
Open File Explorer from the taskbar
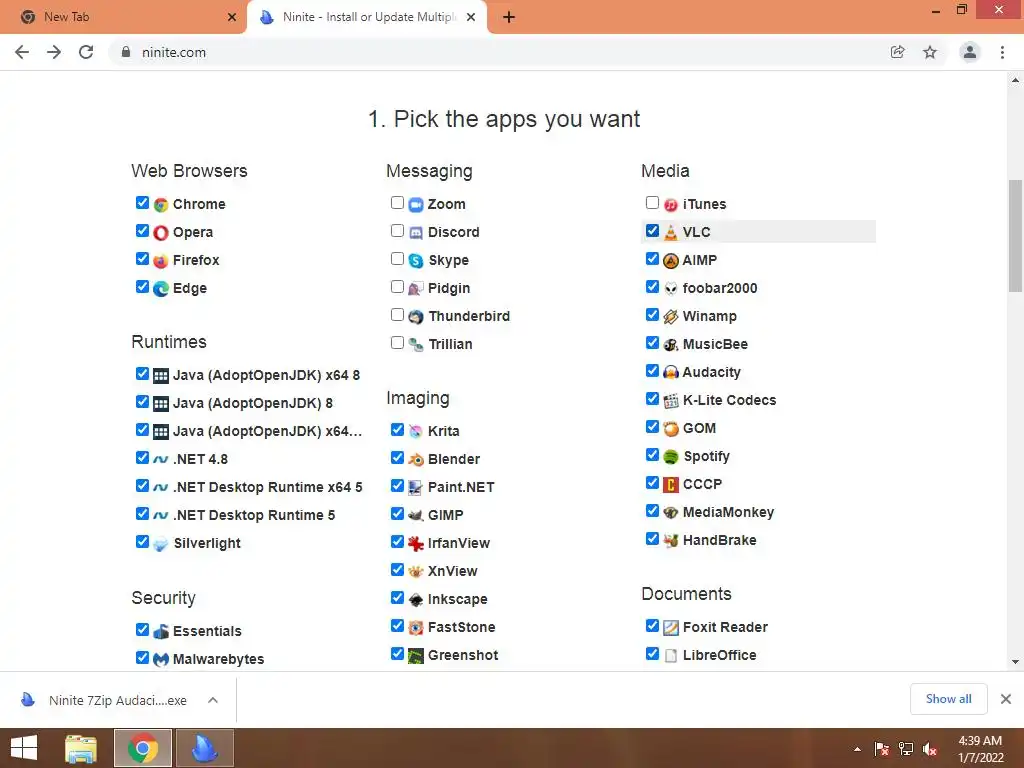click(x=81, y=748)
